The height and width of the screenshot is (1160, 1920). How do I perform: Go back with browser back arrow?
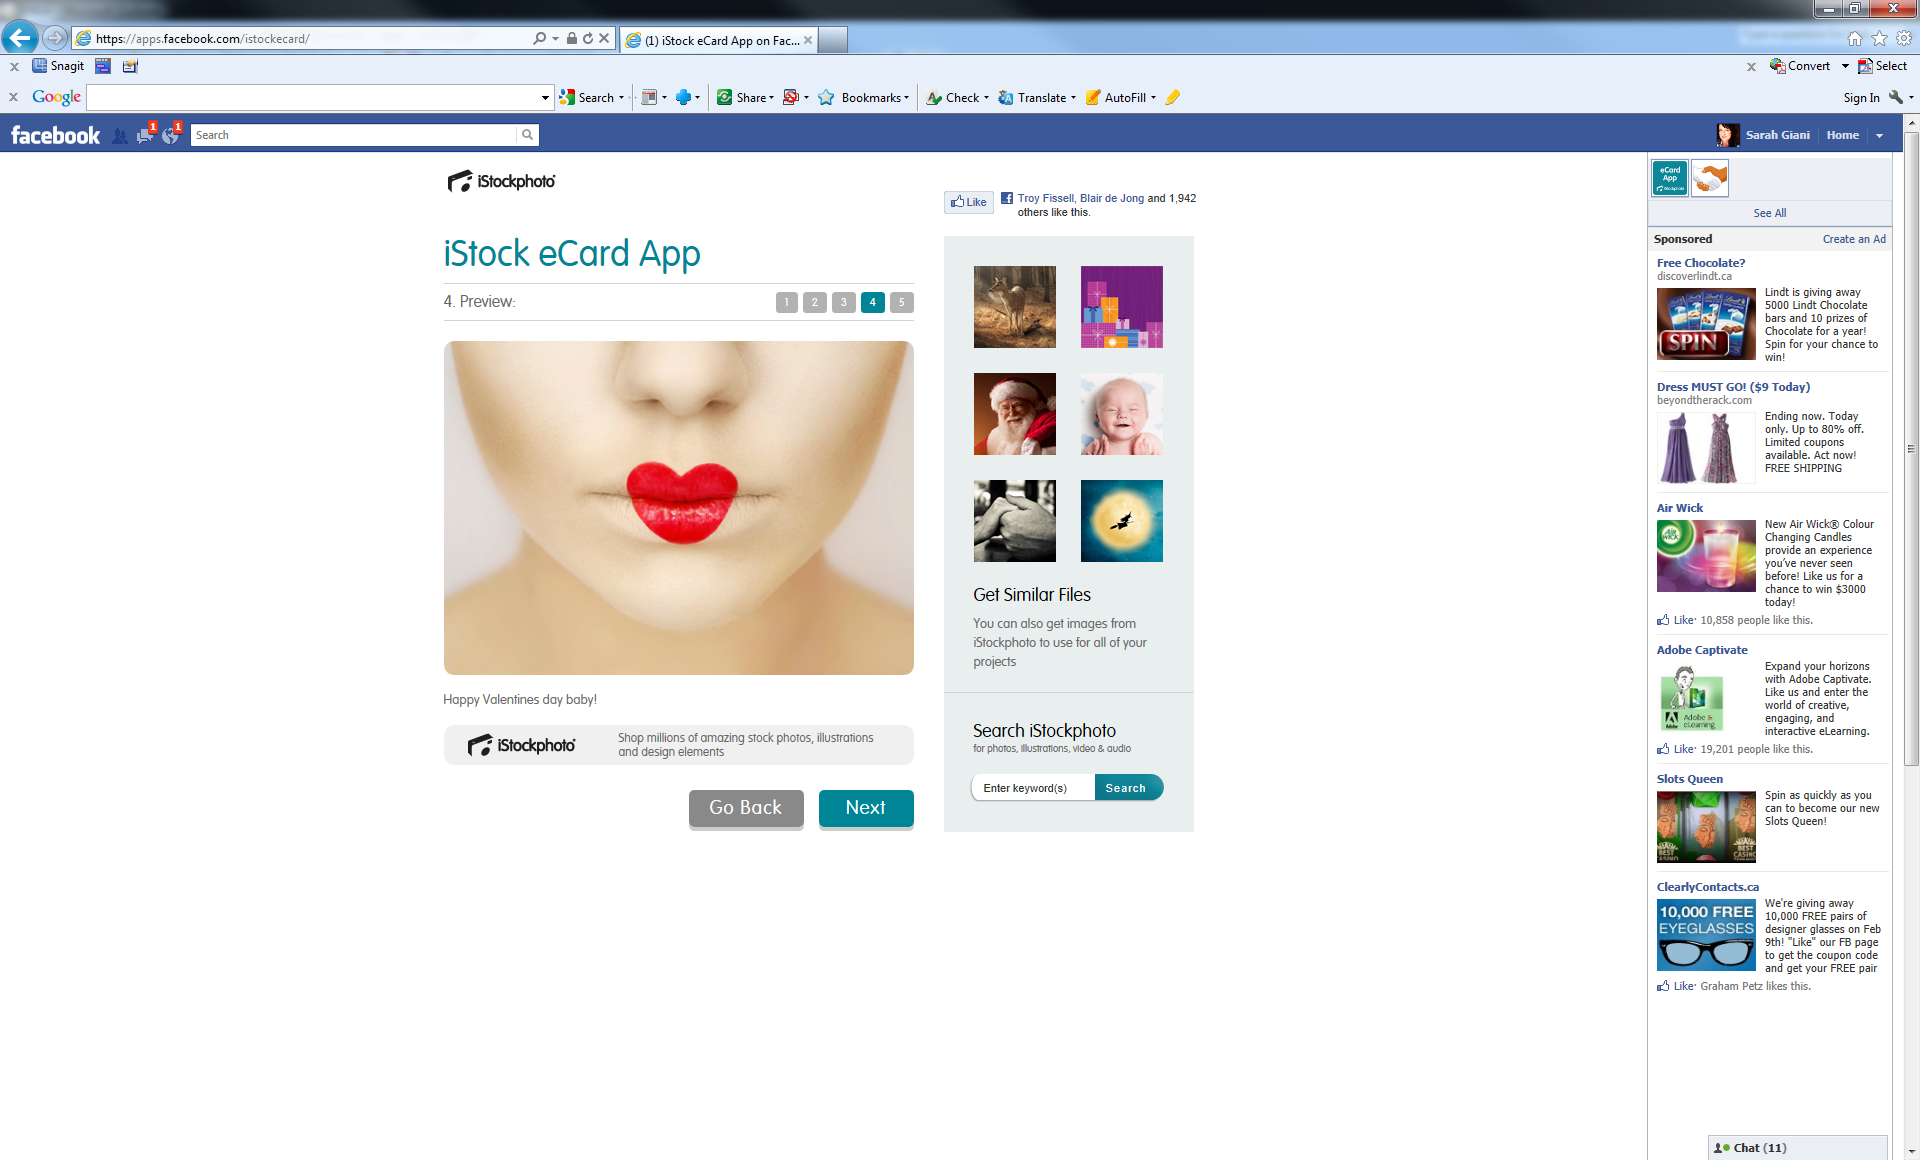point(20,38)
